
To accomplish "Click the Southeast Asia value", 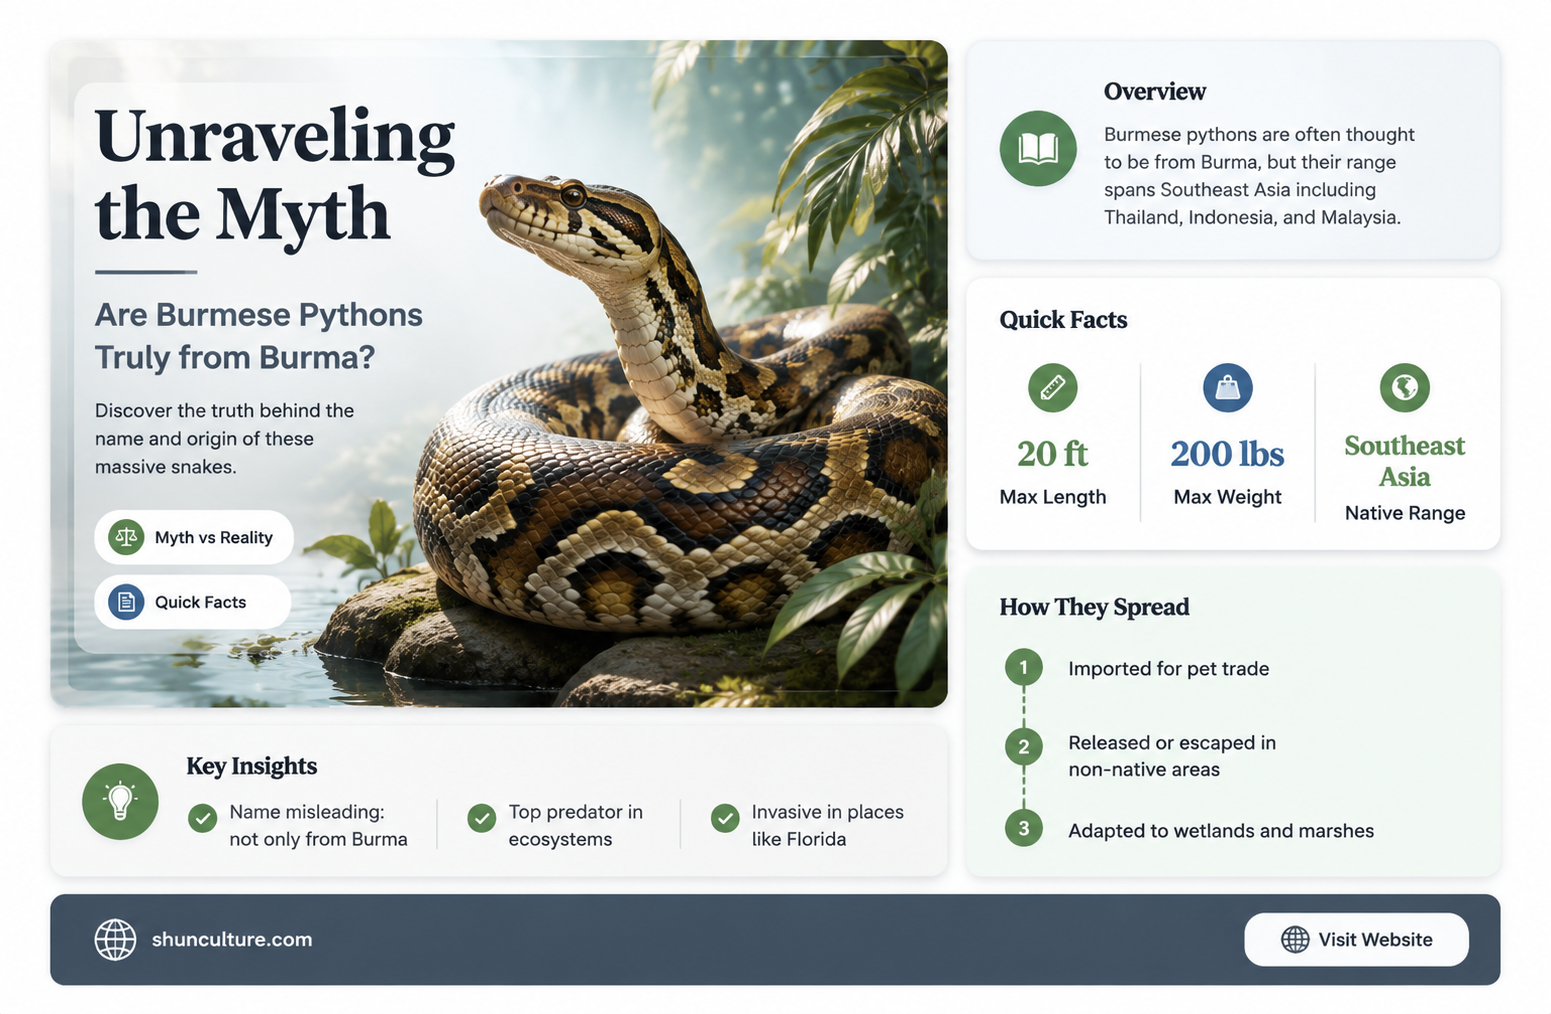I will coord(1405,461).
